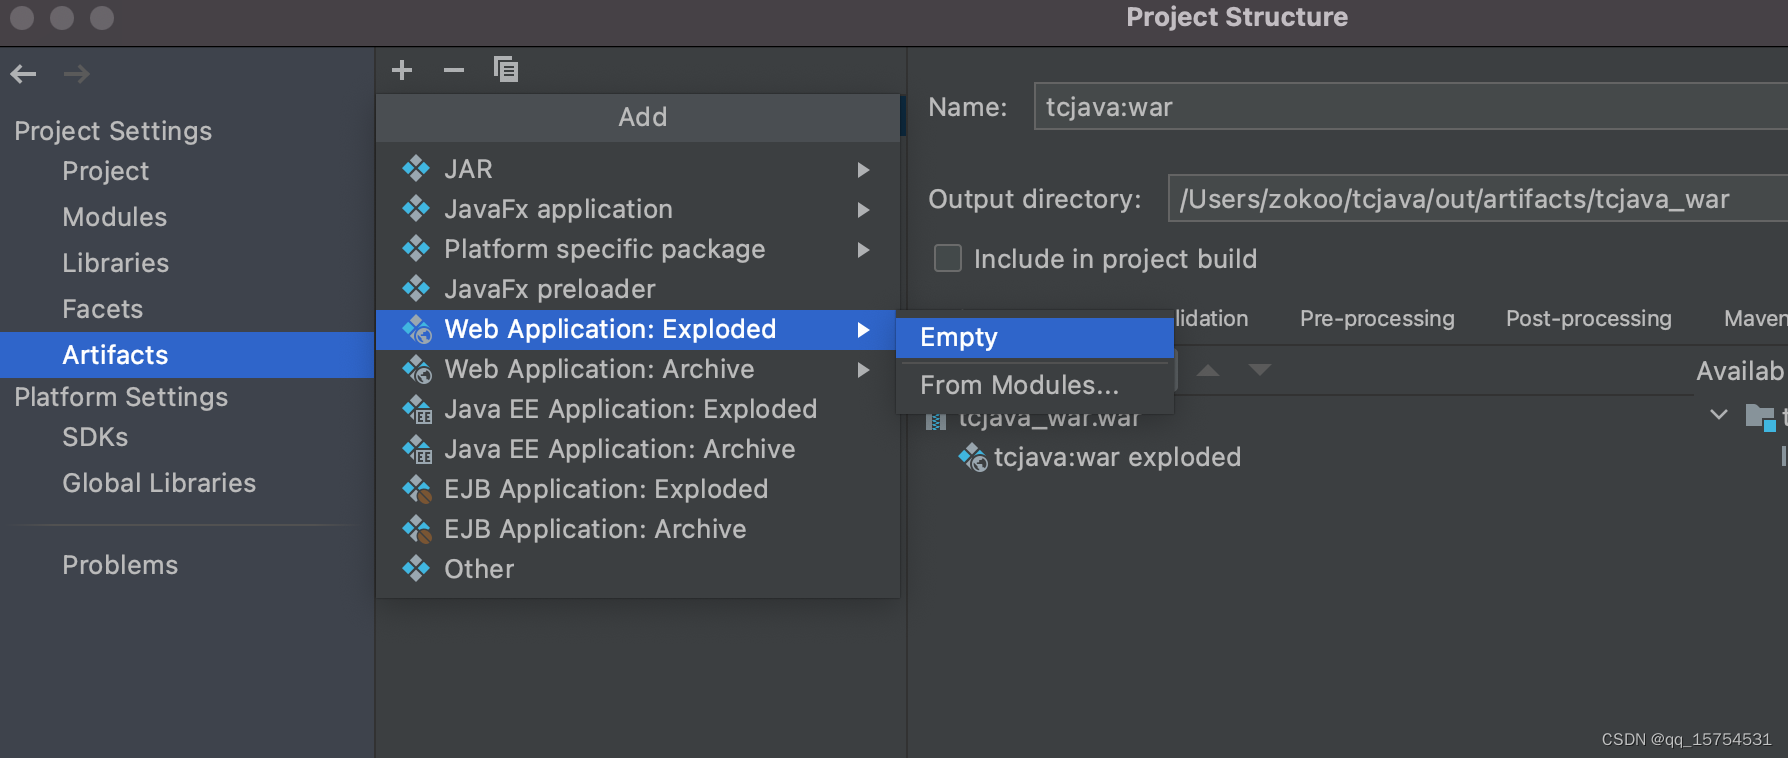
Task: Click the JAR artifact type icon
Action: tap(416, 169)
